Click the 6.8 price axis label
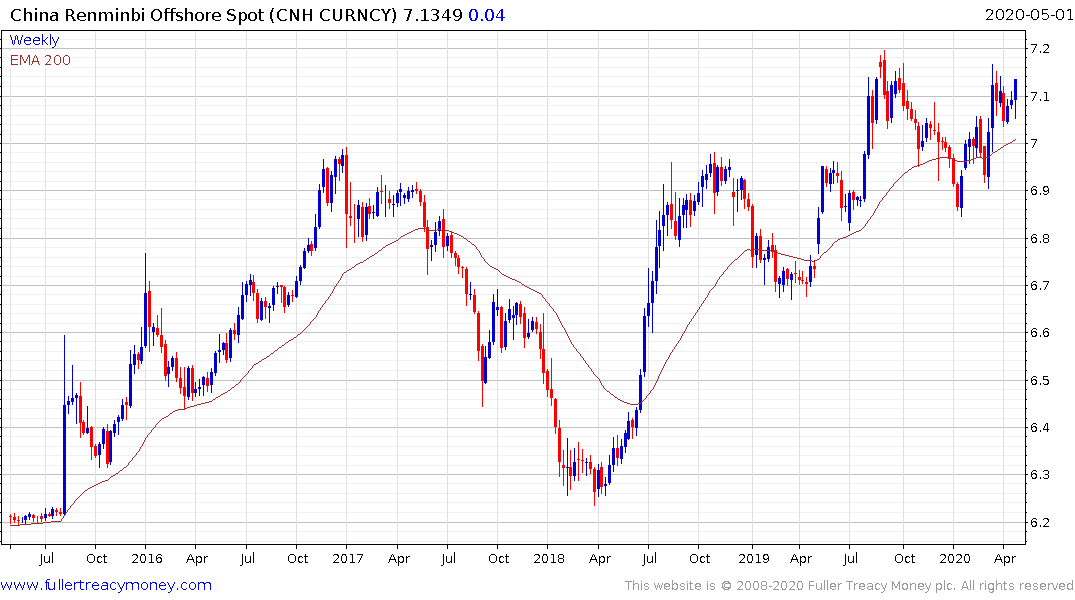 (1039, 239)
